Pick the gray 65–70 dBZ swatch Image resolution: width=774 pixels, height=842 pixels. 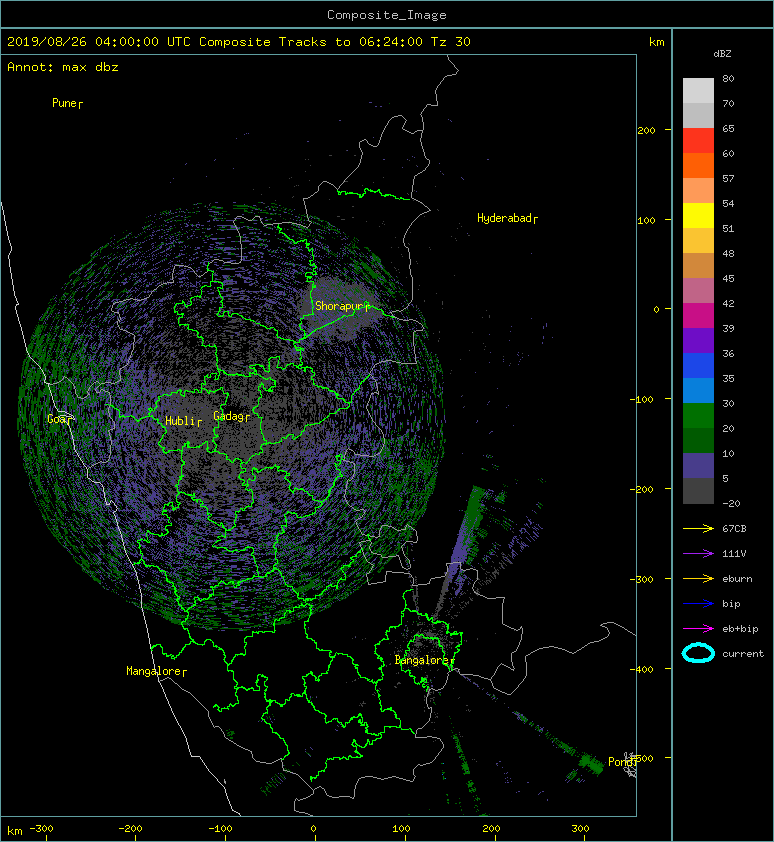click(x=698, y=115)
